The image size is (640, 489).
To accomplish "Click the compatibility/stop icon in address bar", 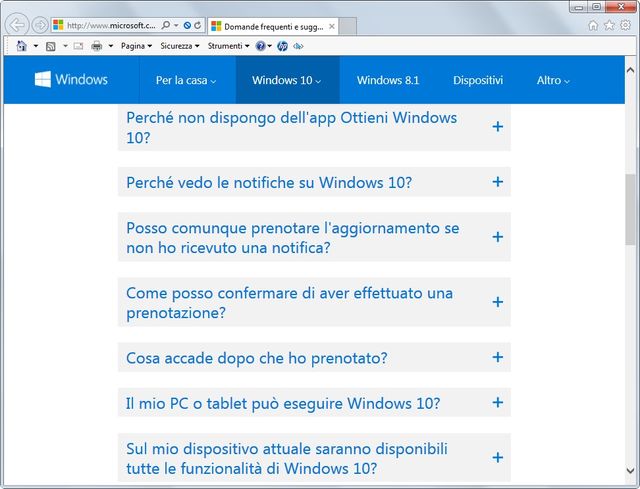I will (187, 25).
